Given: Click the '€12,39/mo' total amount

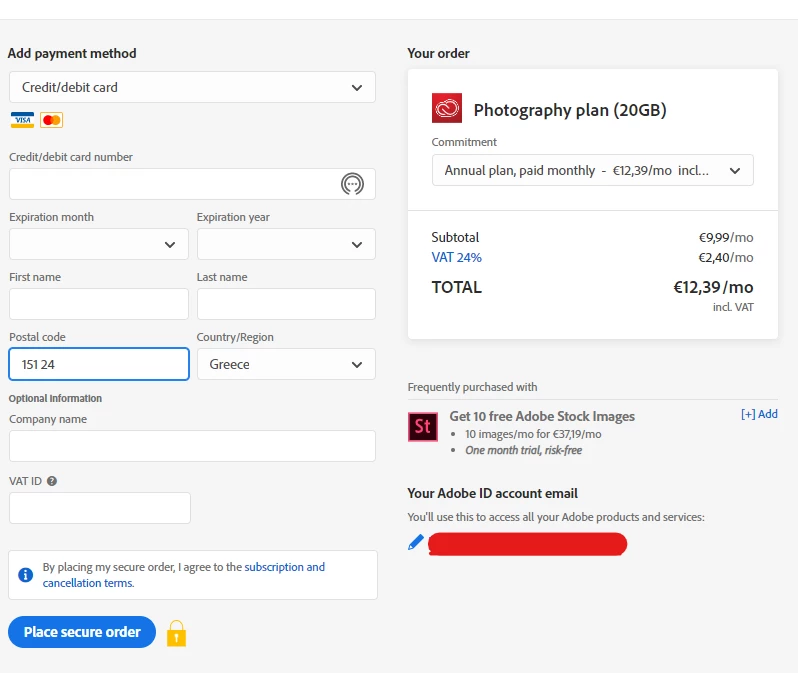Looking at the screenshot, I should pos(714,288).
